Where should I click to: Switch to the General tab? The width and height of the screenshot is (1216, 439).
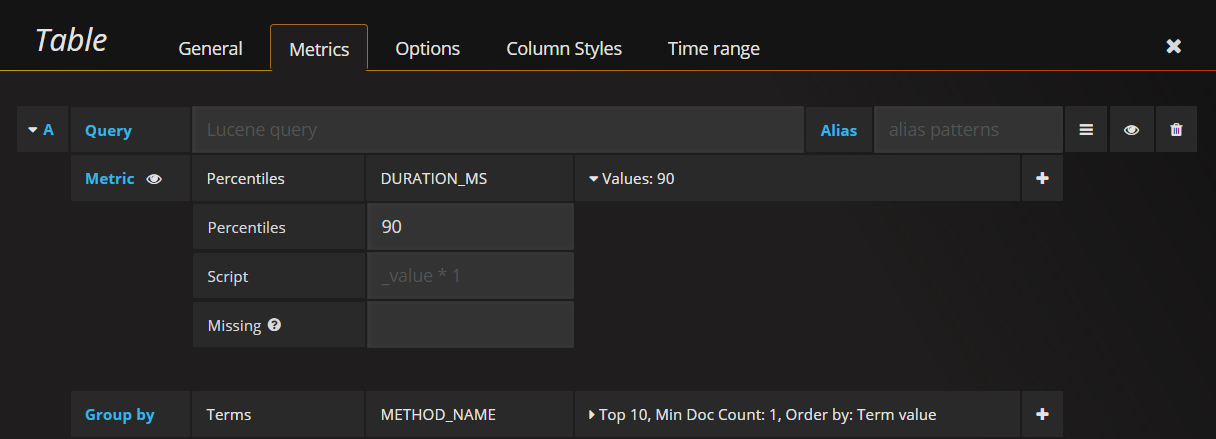(210, 48)
